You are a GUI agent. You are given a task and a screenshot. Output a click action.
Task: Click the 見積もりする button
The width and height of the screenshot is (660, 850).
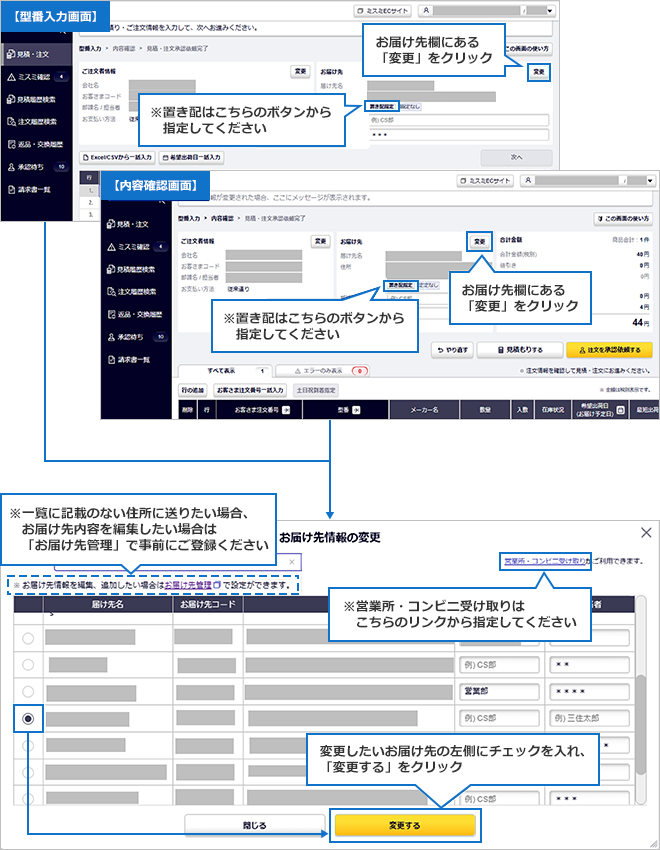pyautogui.click(x=520, y=350)
